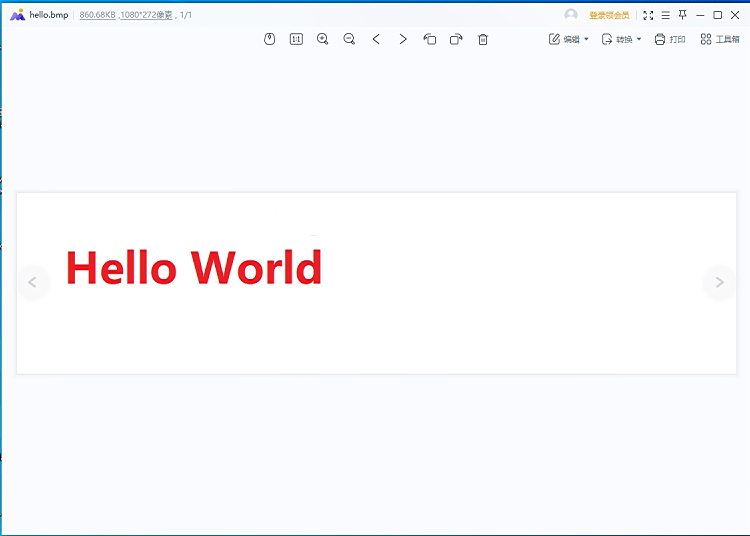Go to next image in toolbar

click(x=403, y=39)
